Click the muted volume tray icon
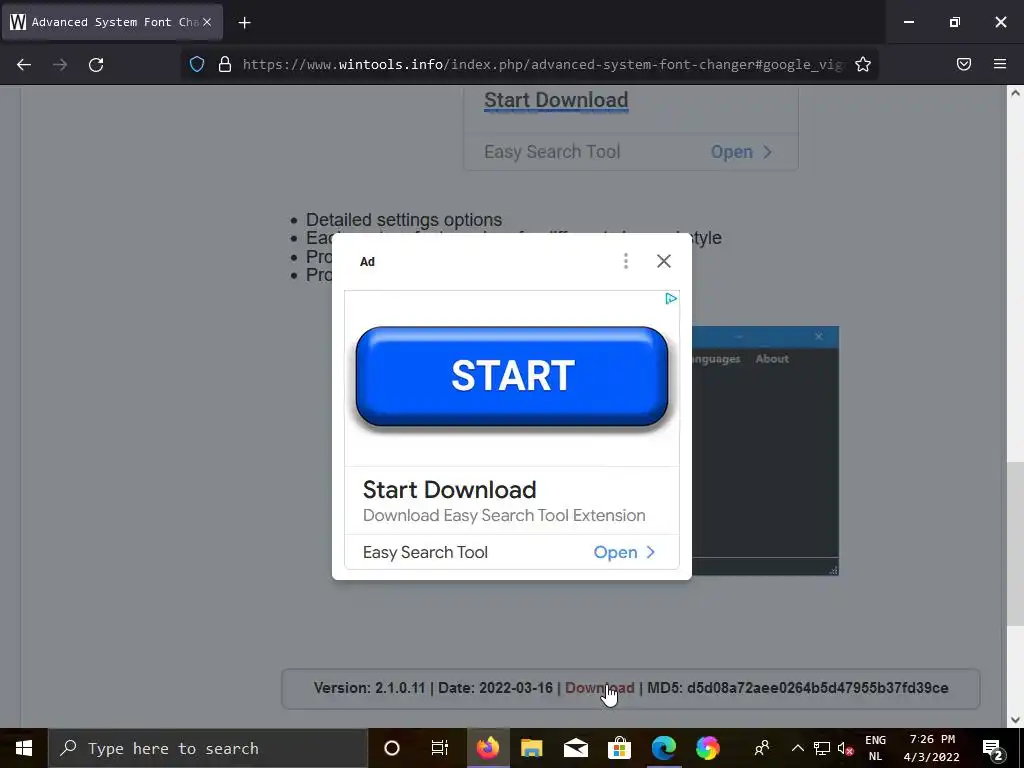 coord(846,748)
